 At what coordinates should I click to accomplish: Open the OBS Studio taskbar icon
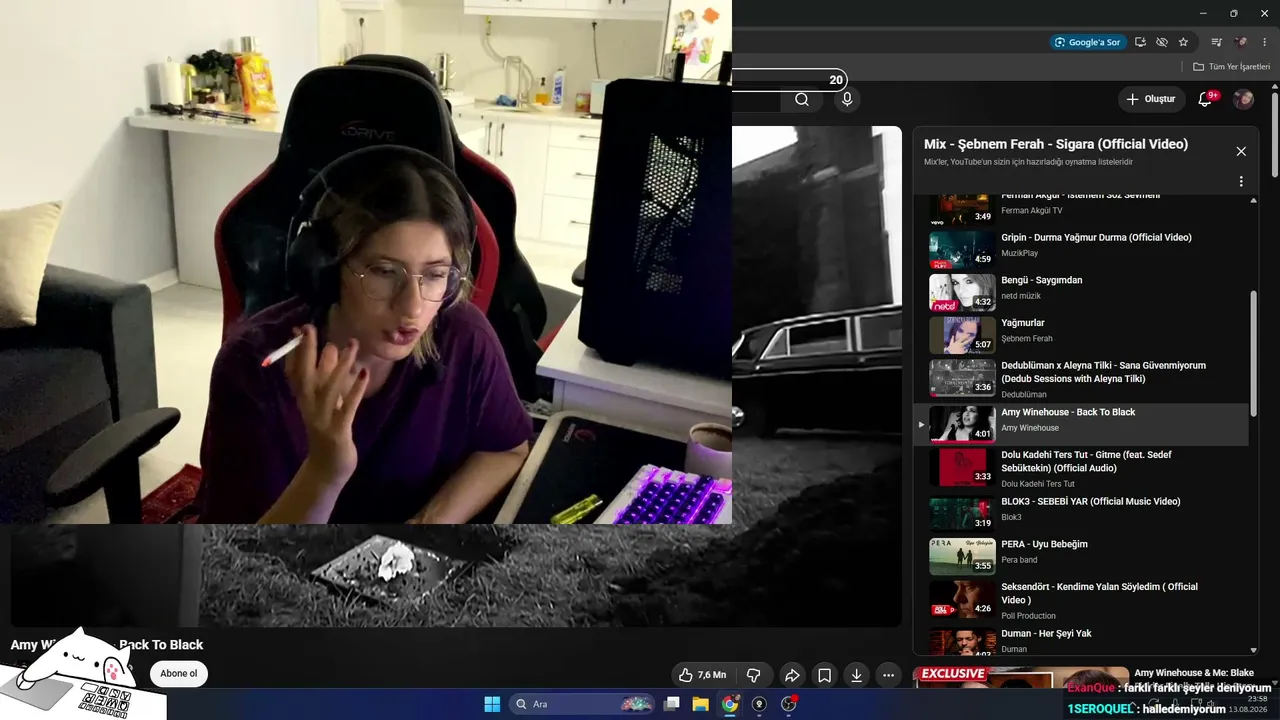click(759, 704)
